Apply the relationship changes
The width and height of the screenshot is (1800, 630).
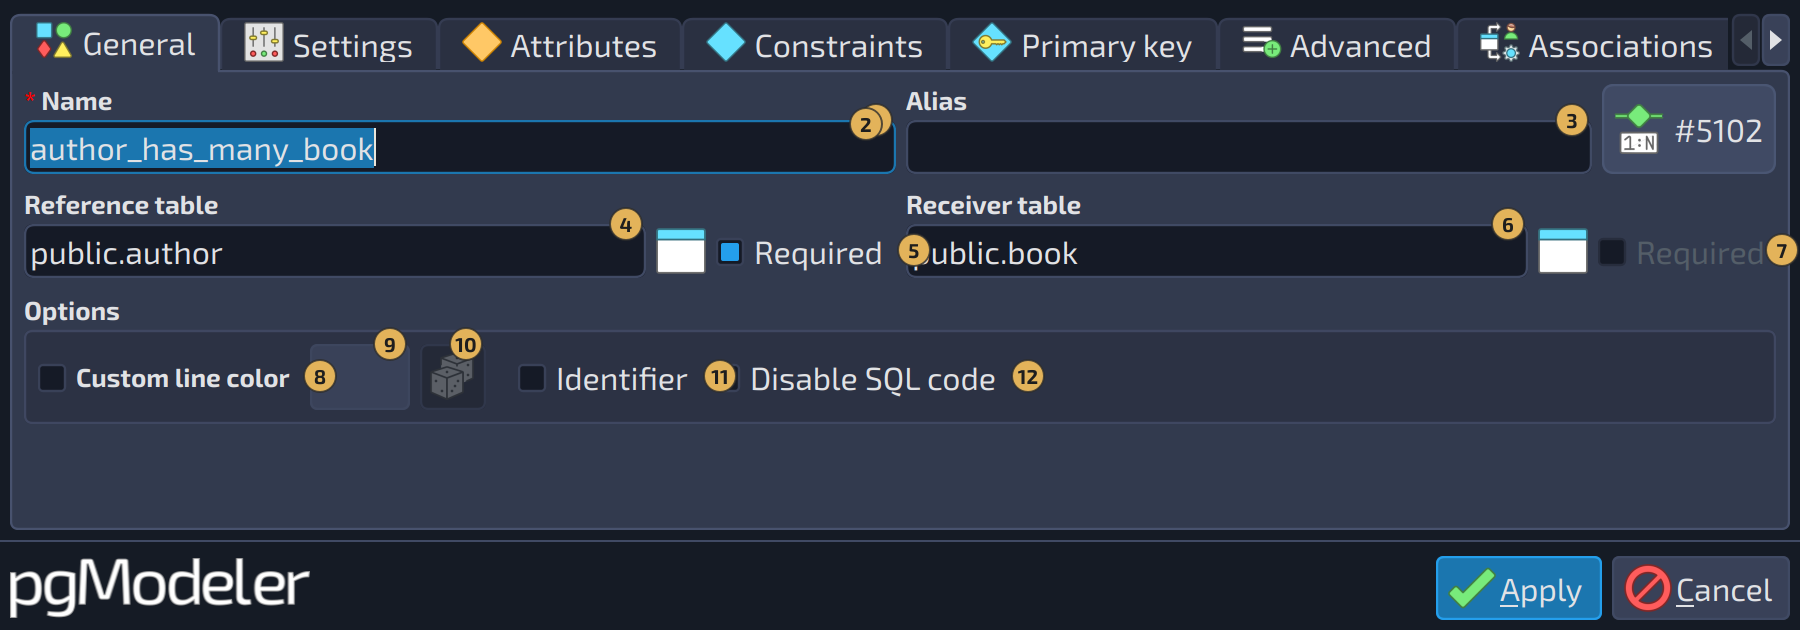[1518, 588]
